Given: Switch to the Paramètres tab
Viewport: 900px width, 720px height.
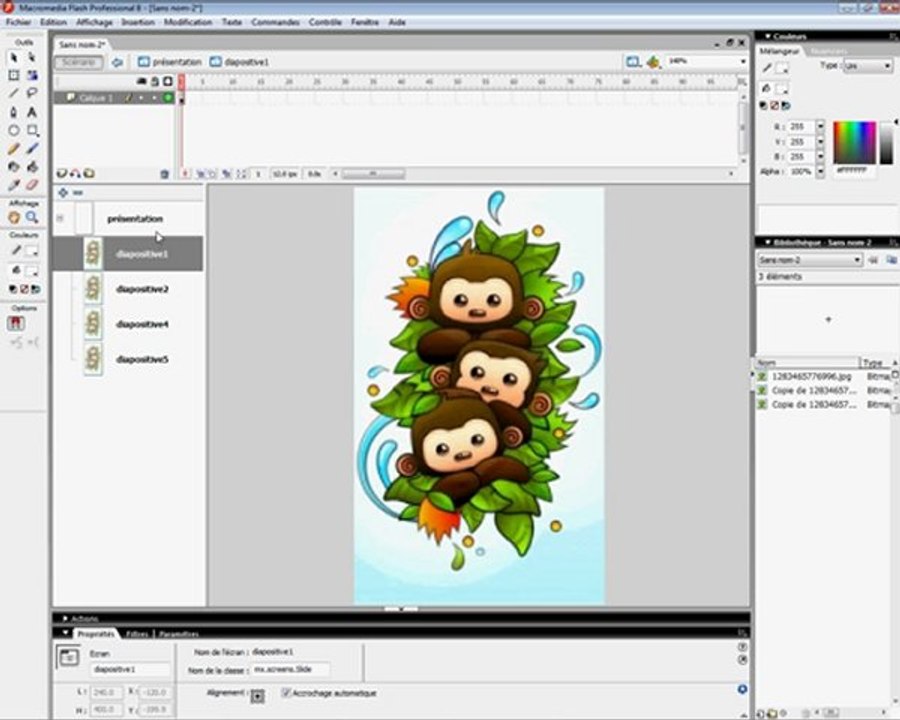Looking at the screenshot, I should coord(179,634).
